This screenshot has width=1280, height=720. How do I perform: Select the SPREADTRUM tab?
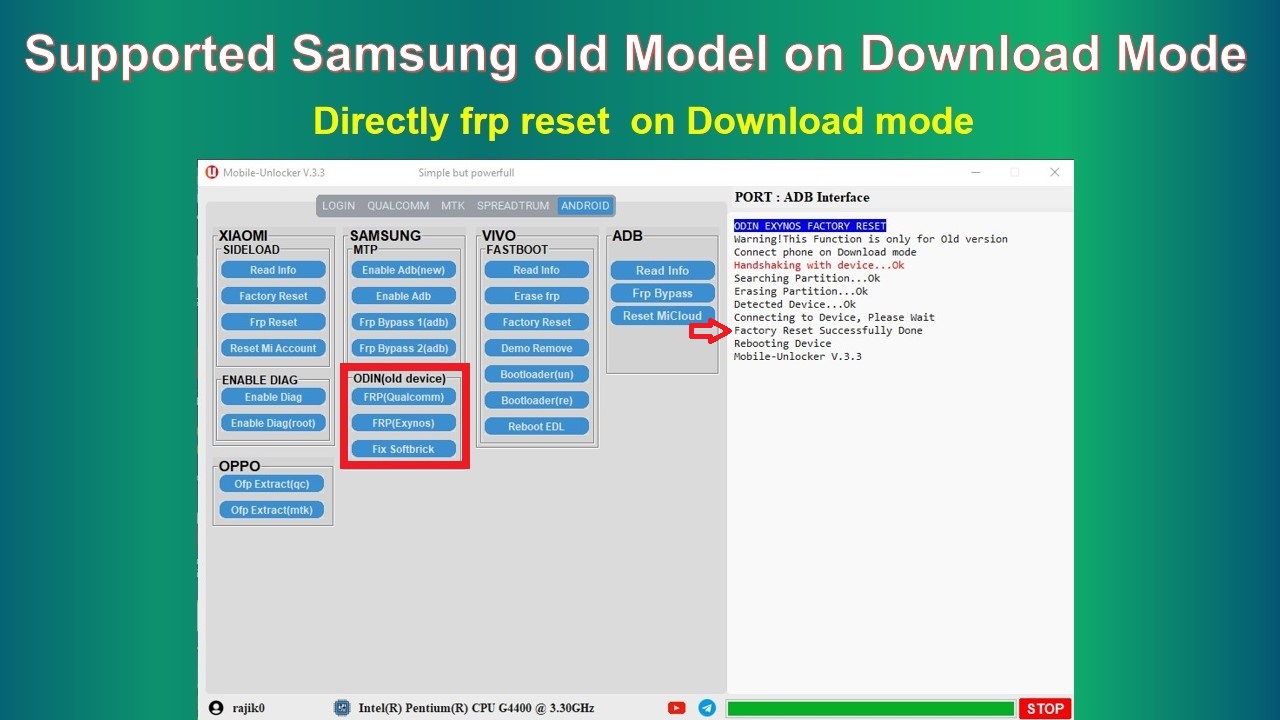tap(513, 206)
